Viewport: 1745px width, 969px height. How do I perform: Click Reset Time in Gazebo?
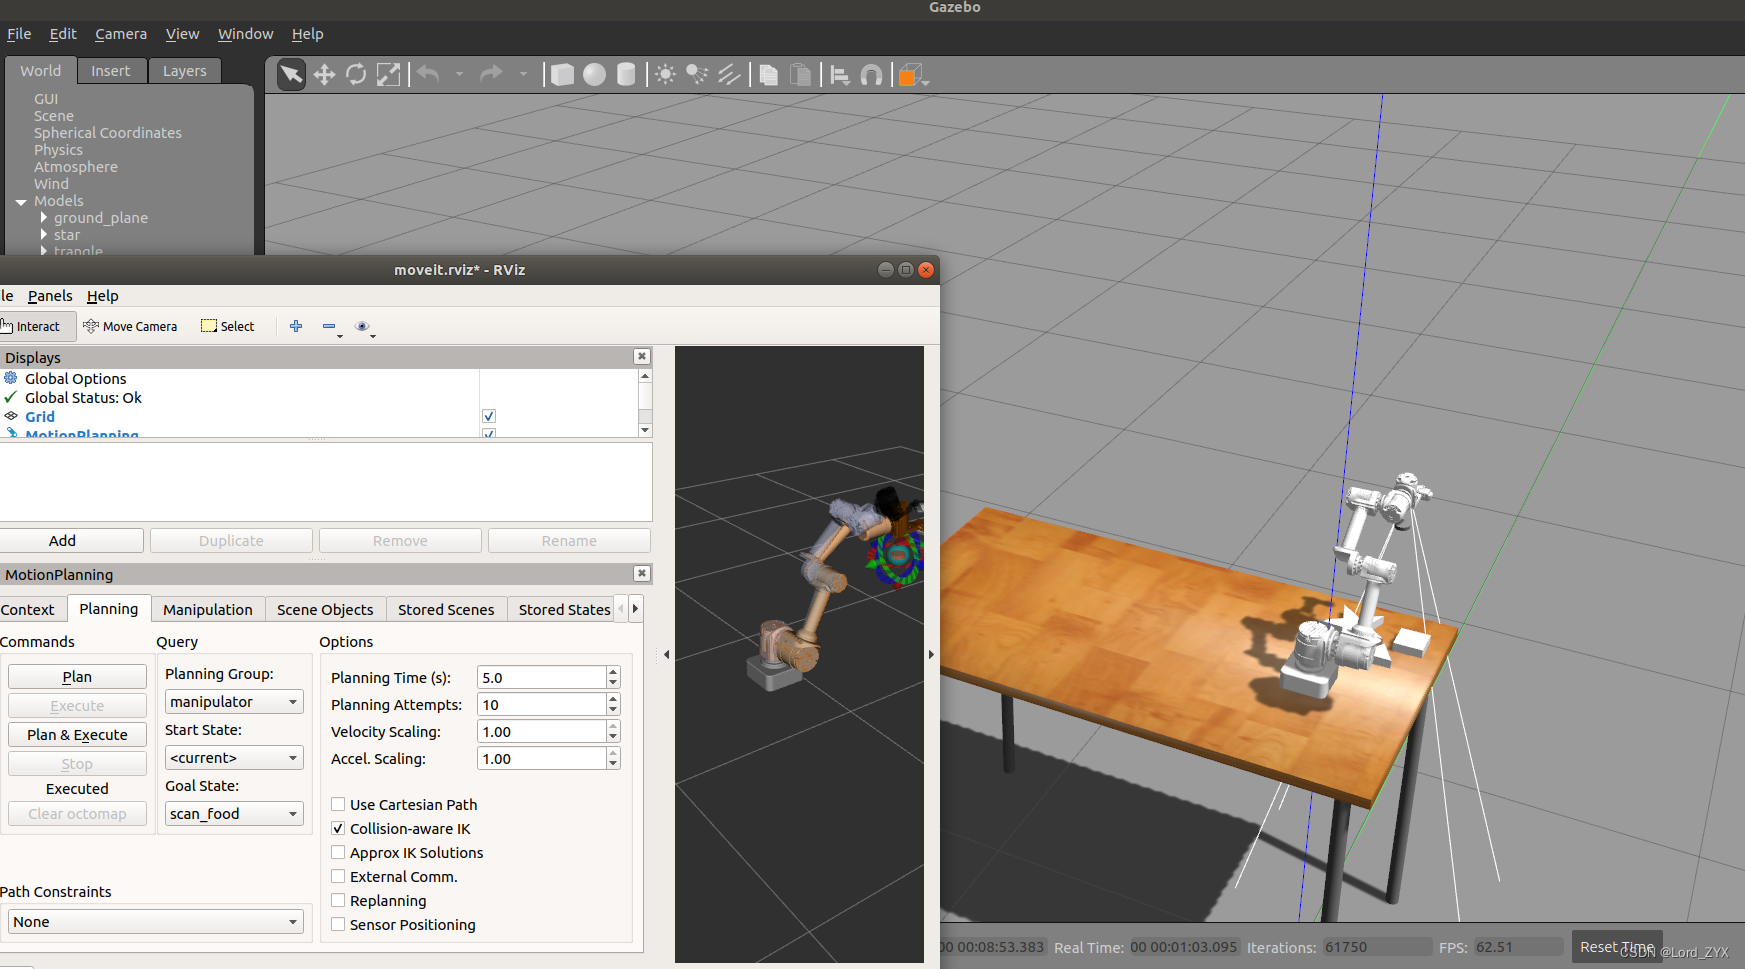[x=1617, y=947]
